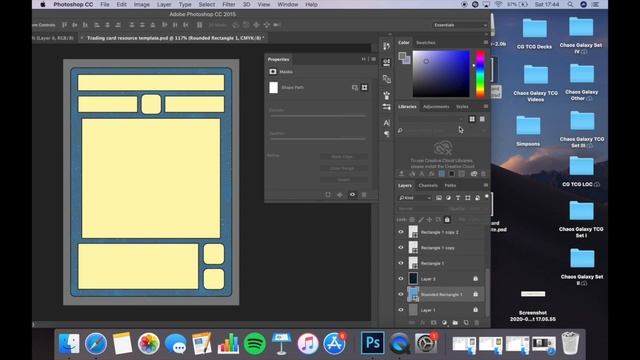
Task: Switch Libraries to grid view icon
Action: (x=472, y=119)
